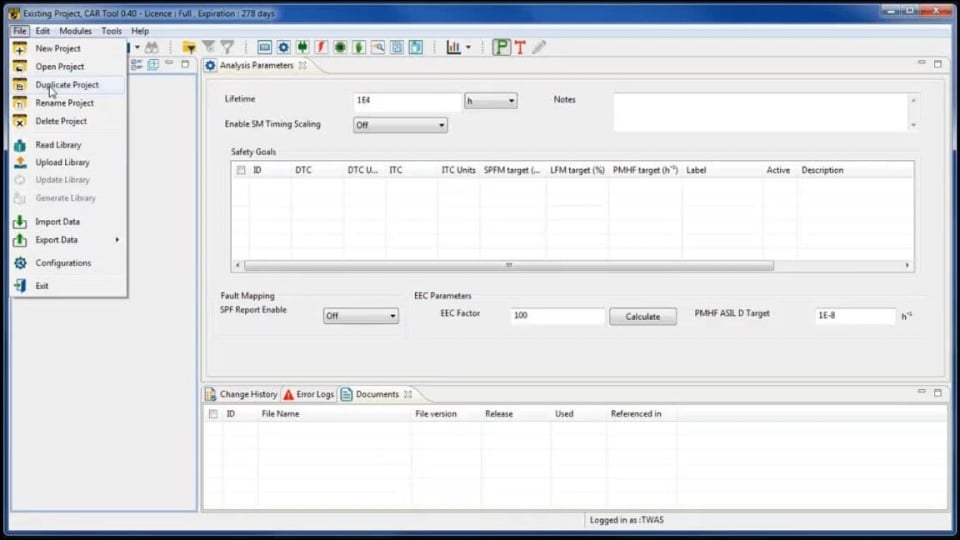Click into the EEC Factor input field
Viewport: 960px width, 540px height.
pyautogui.click(x=557, y=316)
